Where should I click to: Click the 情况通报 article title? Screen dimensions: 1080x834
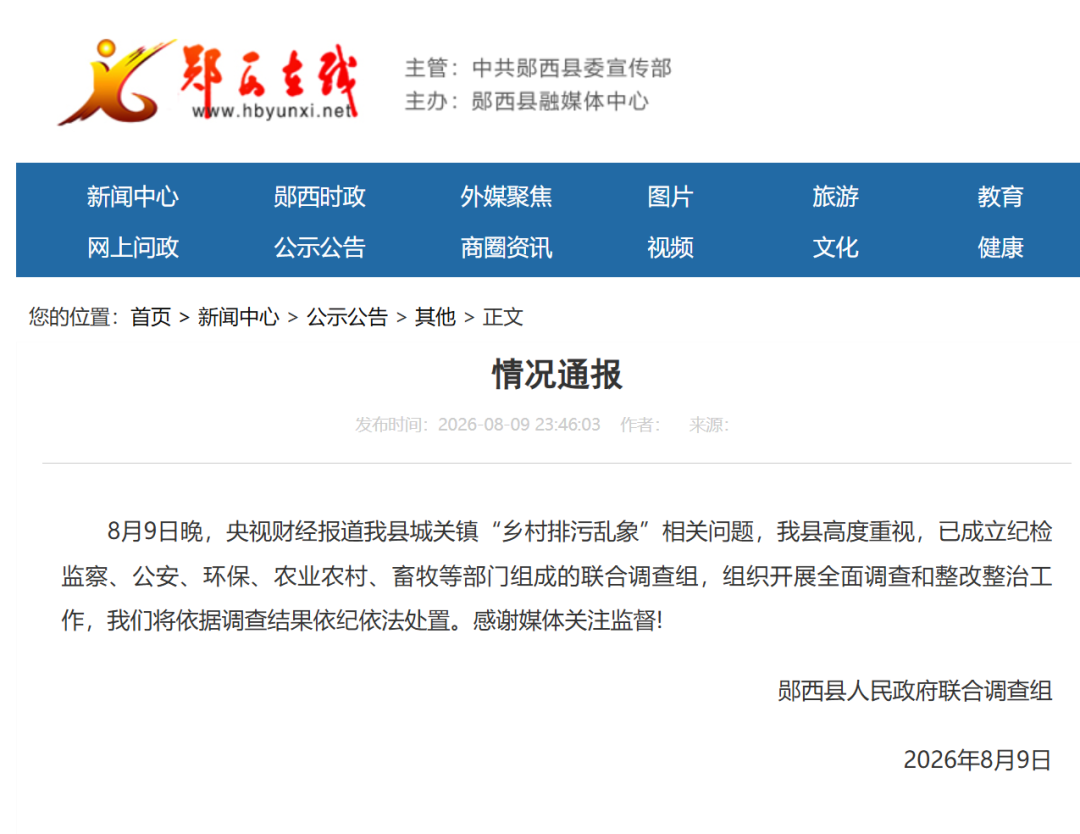(x=557, y=375)
